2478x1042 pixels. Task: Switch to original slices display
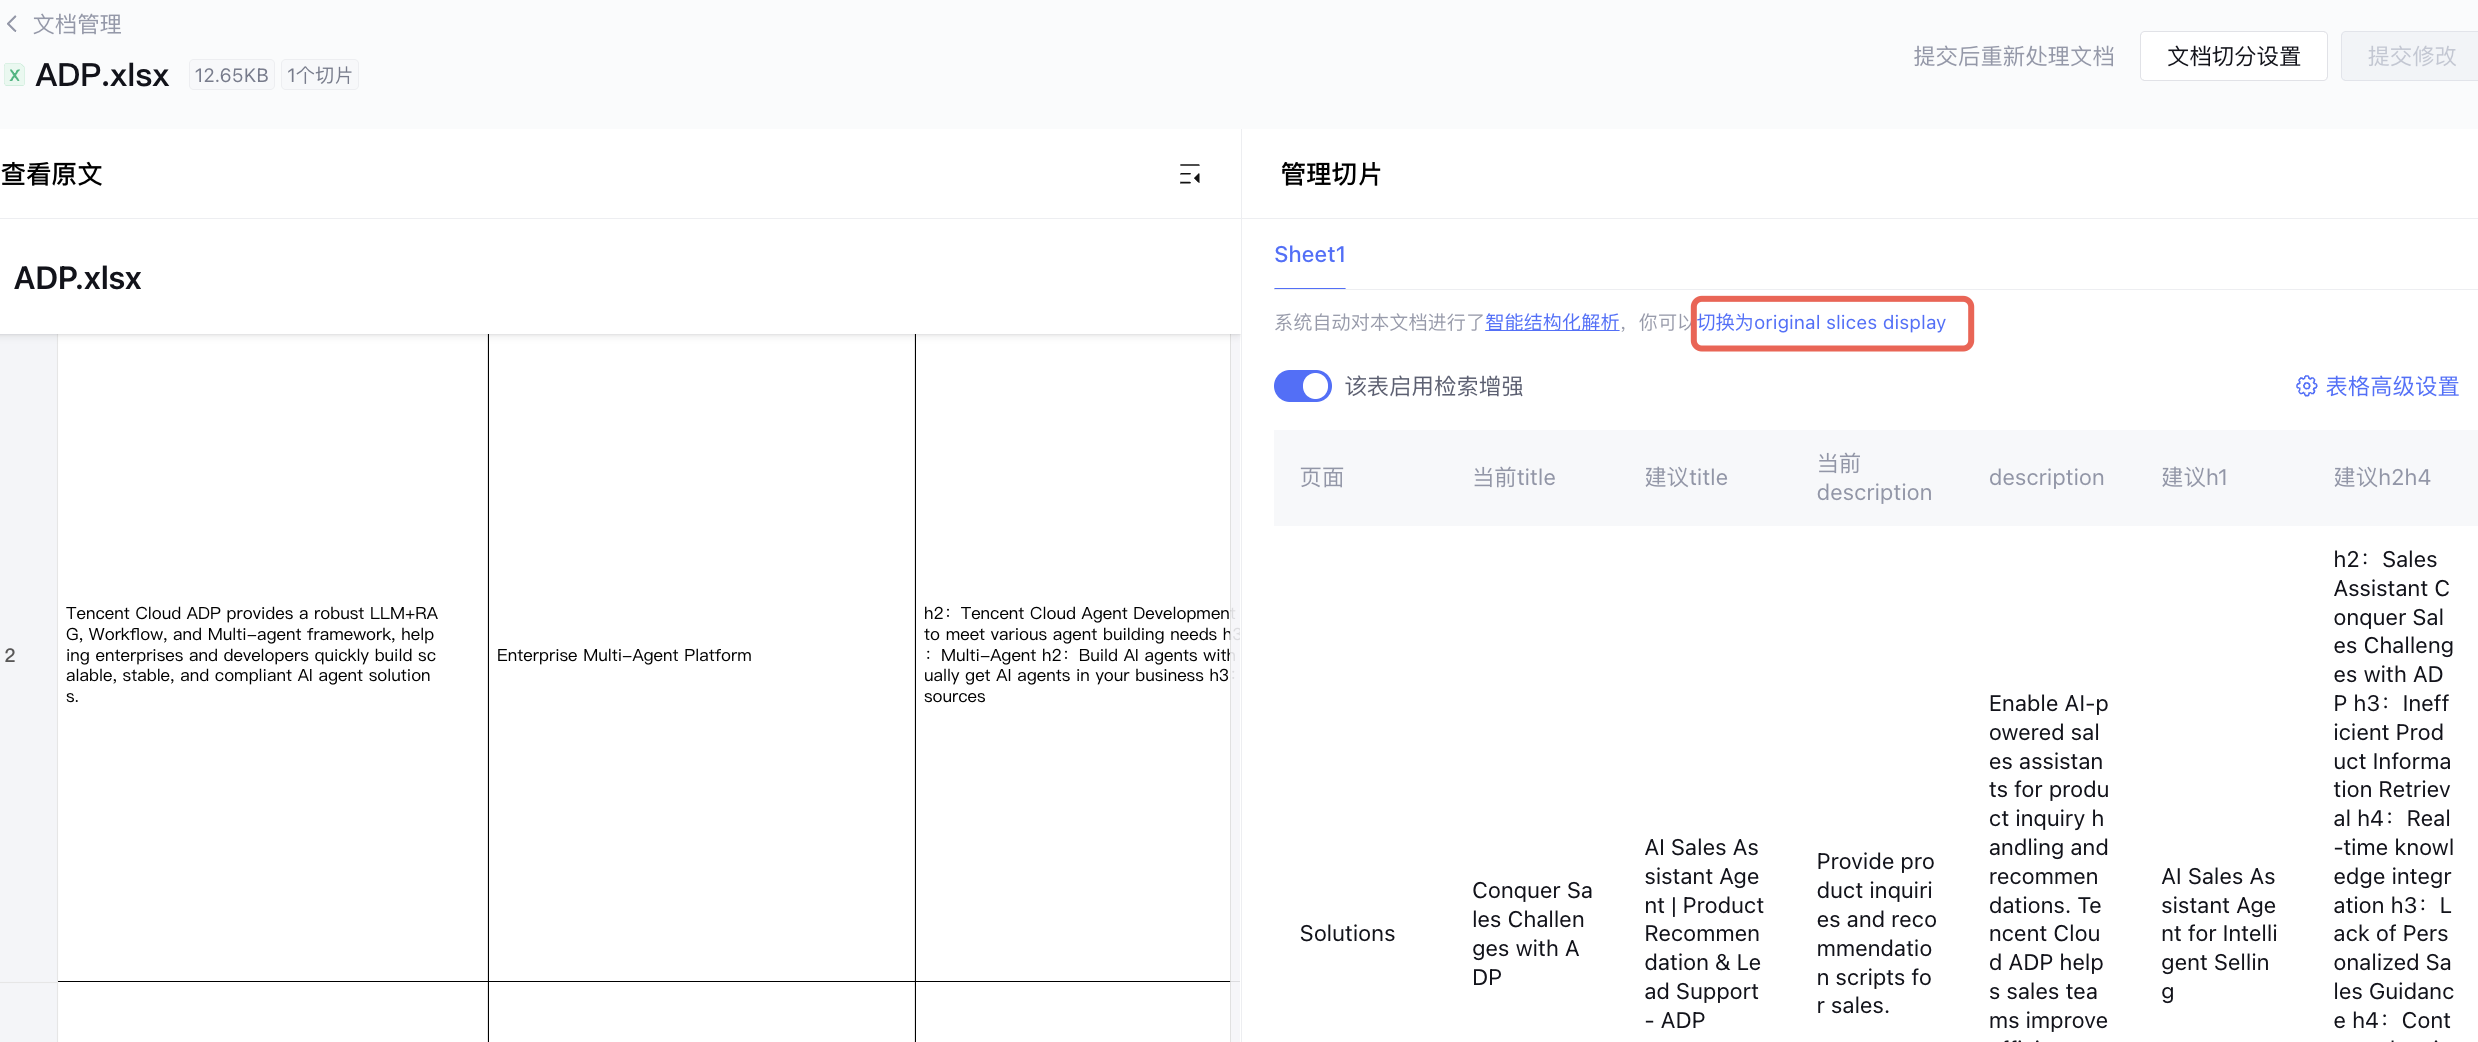tap(1821, 322)
